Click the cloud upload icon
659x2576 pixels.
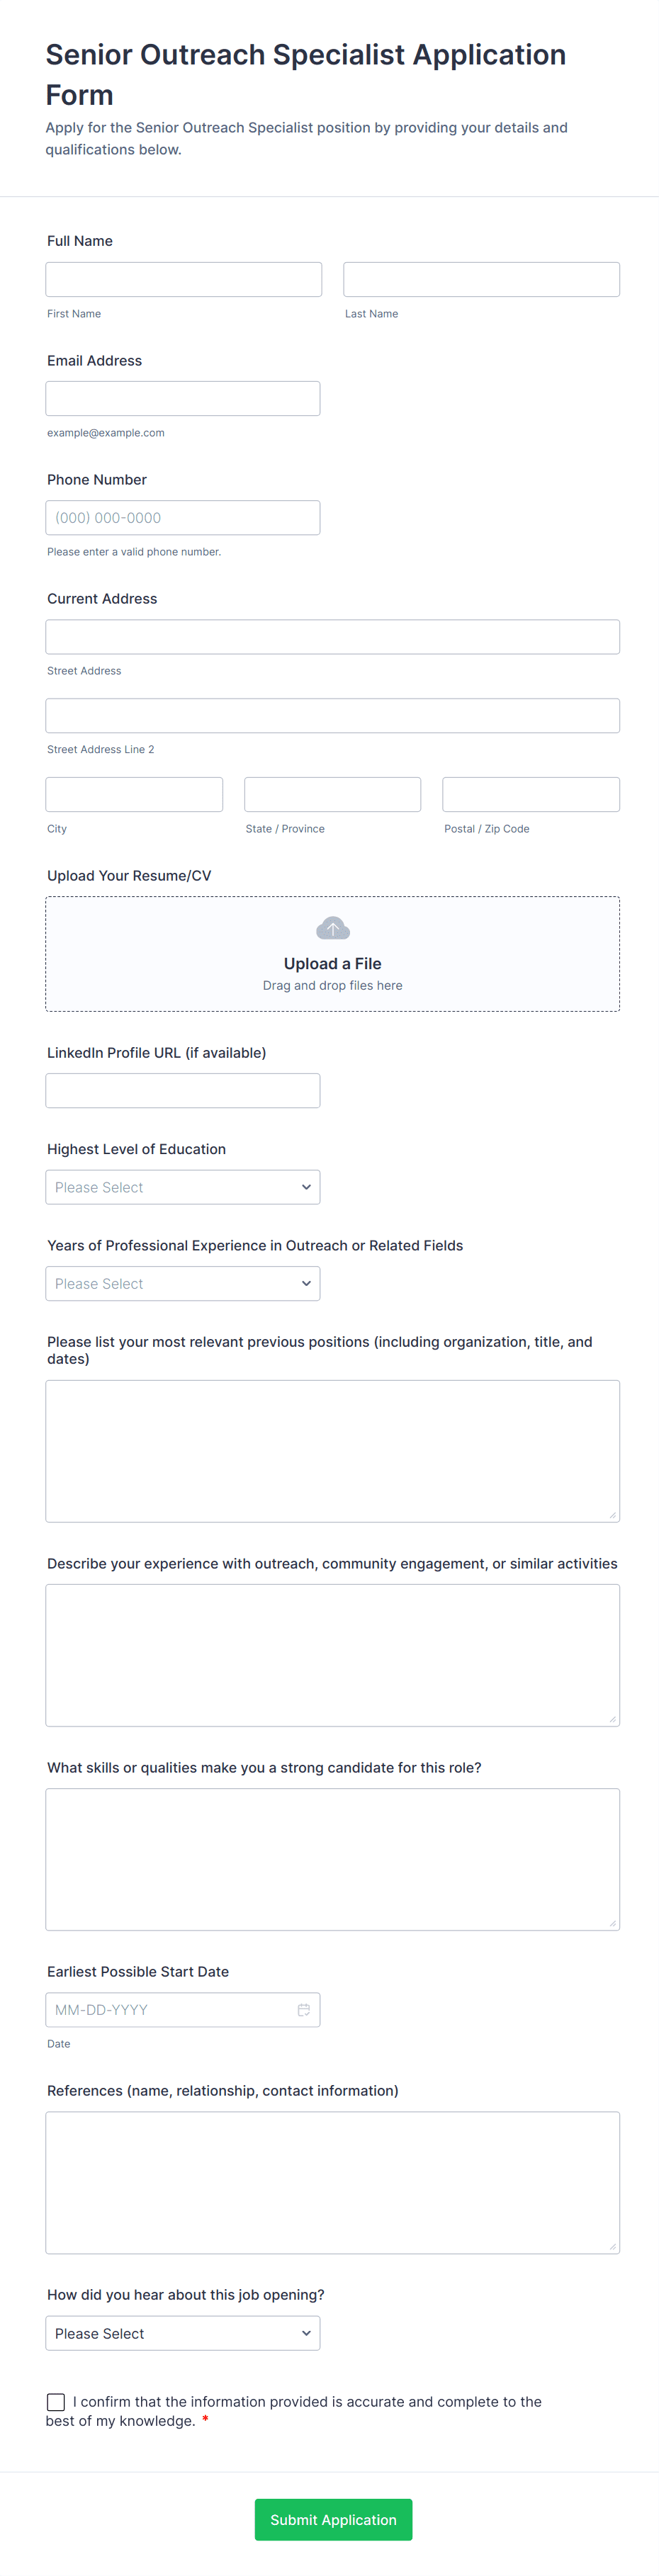coord(332,928)
